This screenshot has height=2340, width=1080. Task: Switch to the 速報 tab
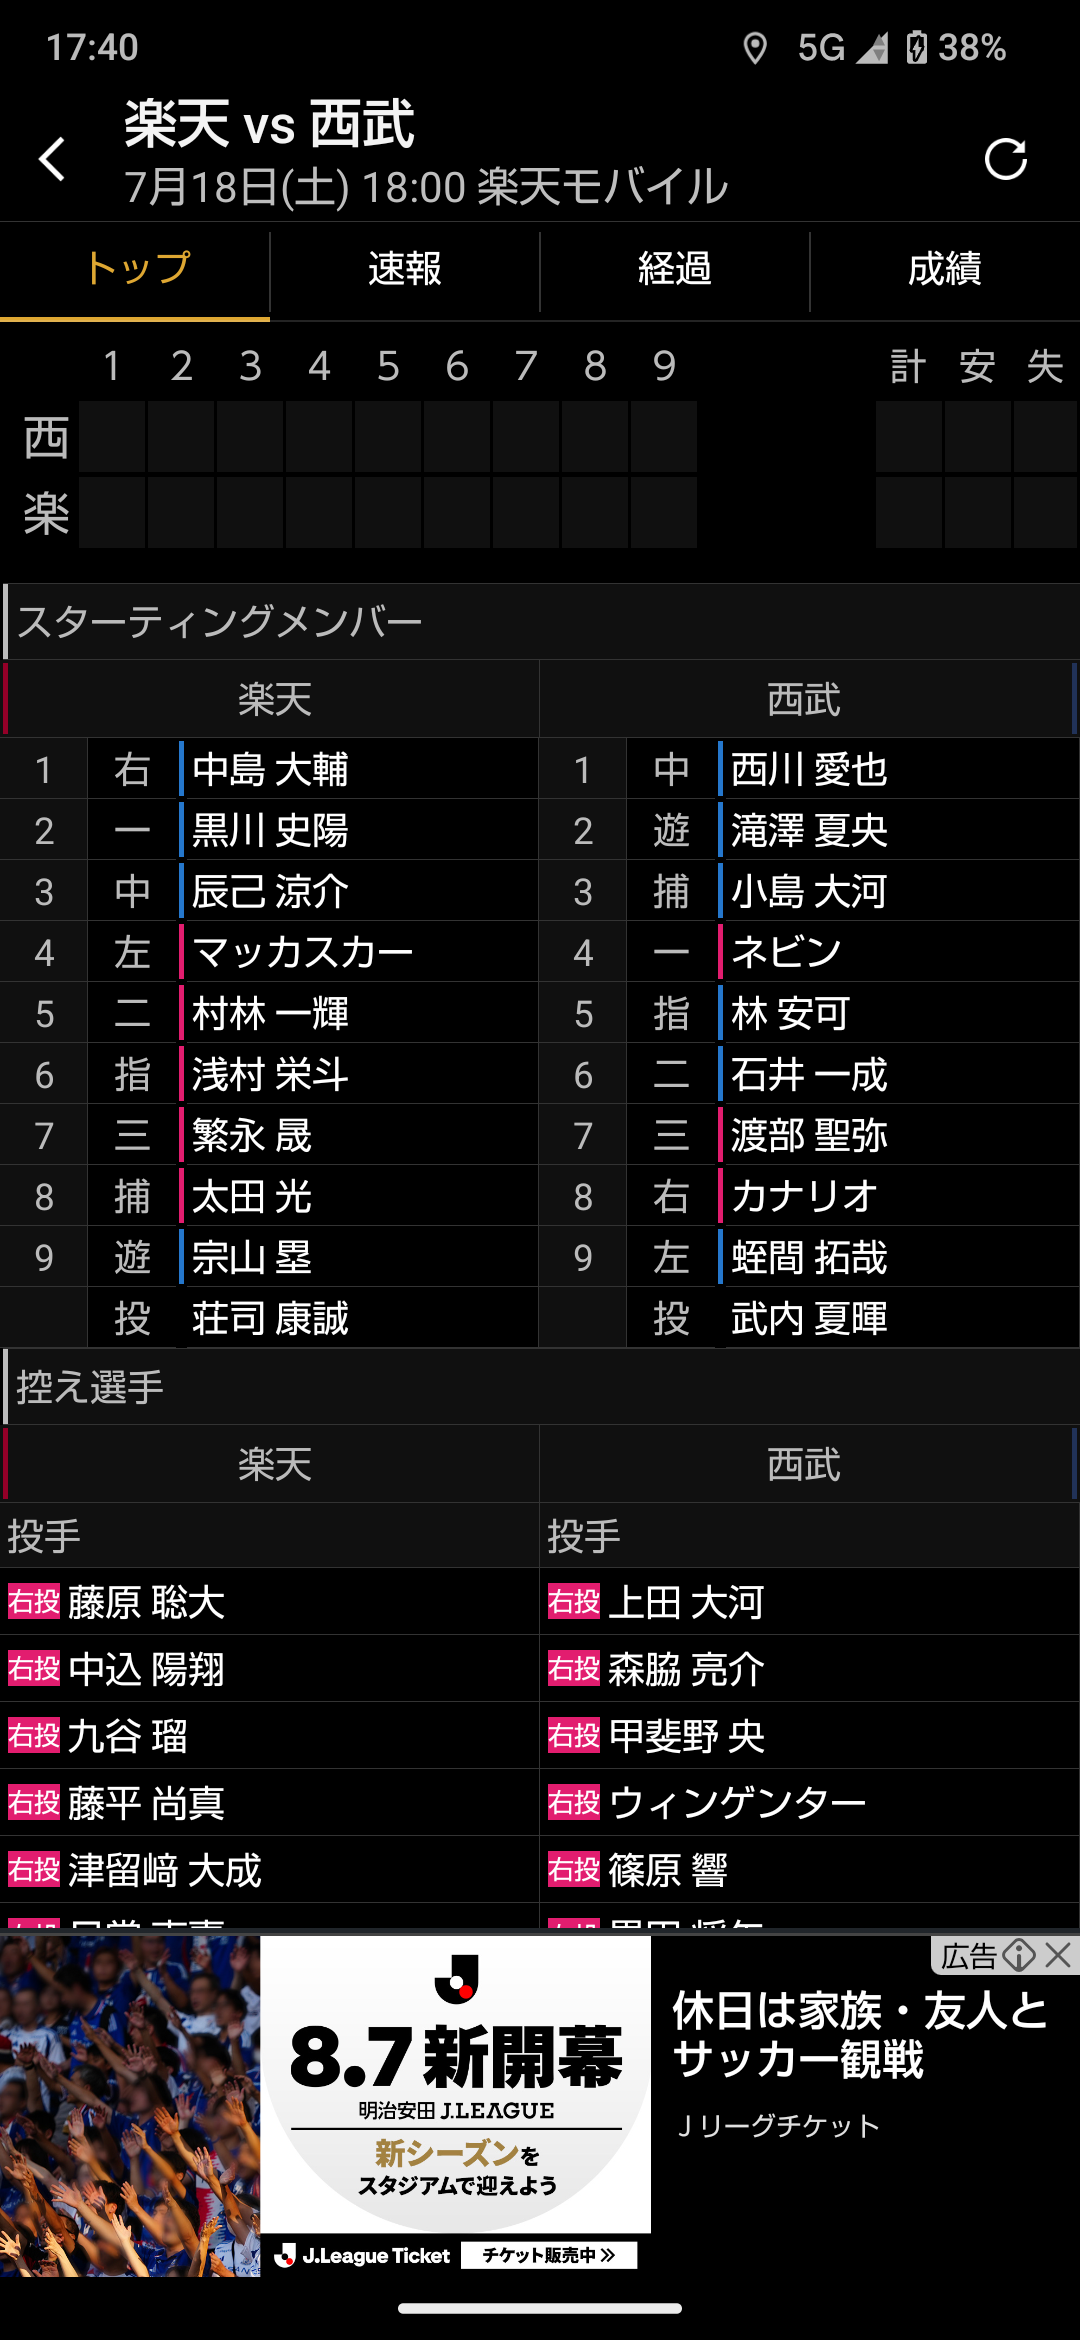405,269
